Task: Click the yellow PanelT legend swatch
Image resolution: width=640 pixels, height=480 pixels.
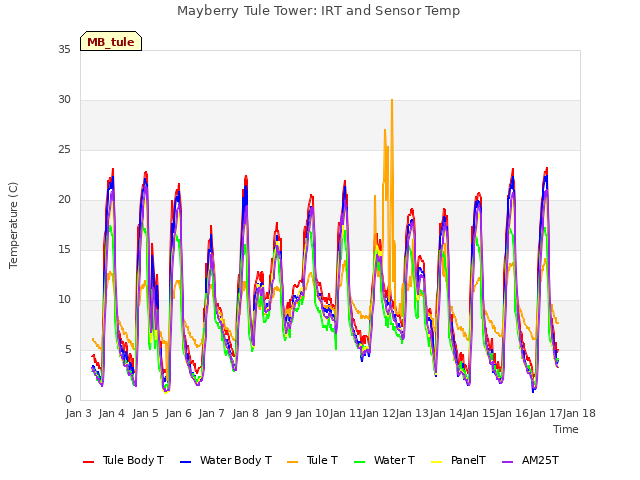Action: [x=436, y=462]
